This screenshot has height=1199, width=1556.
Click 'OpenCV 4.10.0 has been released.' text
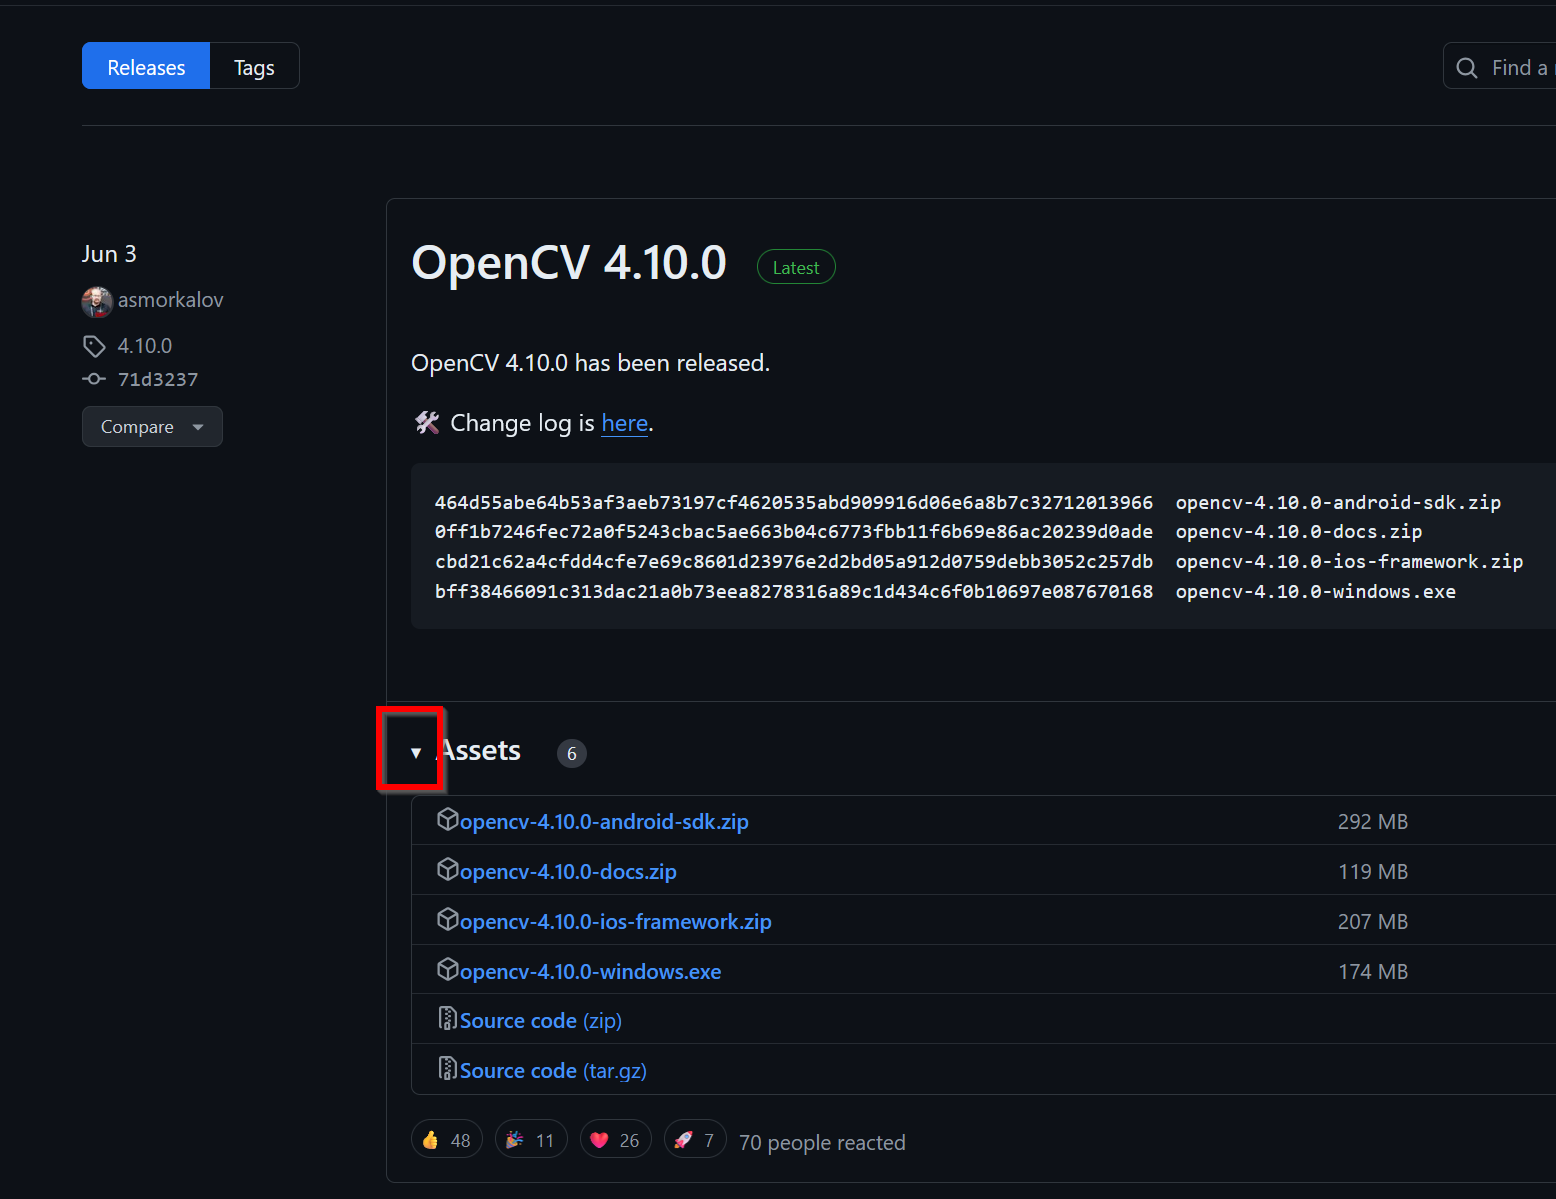(591, 363)
